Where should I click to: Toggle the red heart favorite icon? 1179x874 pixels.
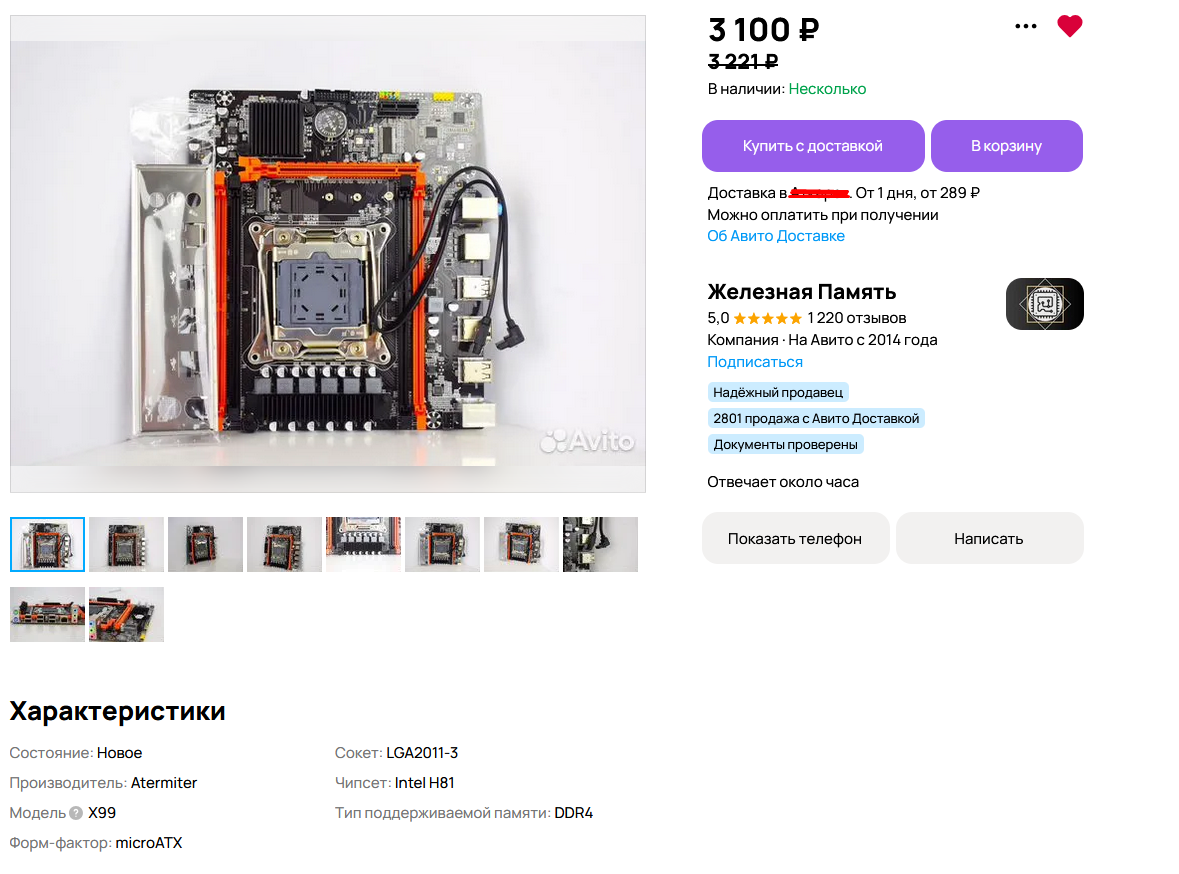tap(1069, 26)
